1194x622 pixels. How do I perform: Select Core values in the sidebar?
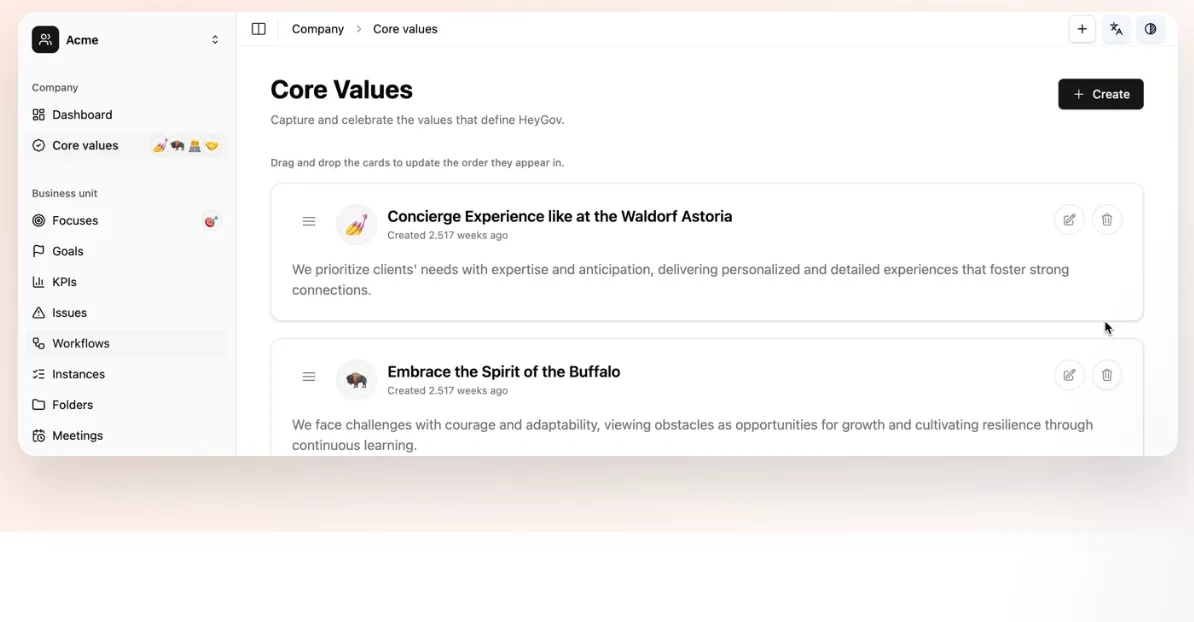pyautogui.click(x=85, y=146)
